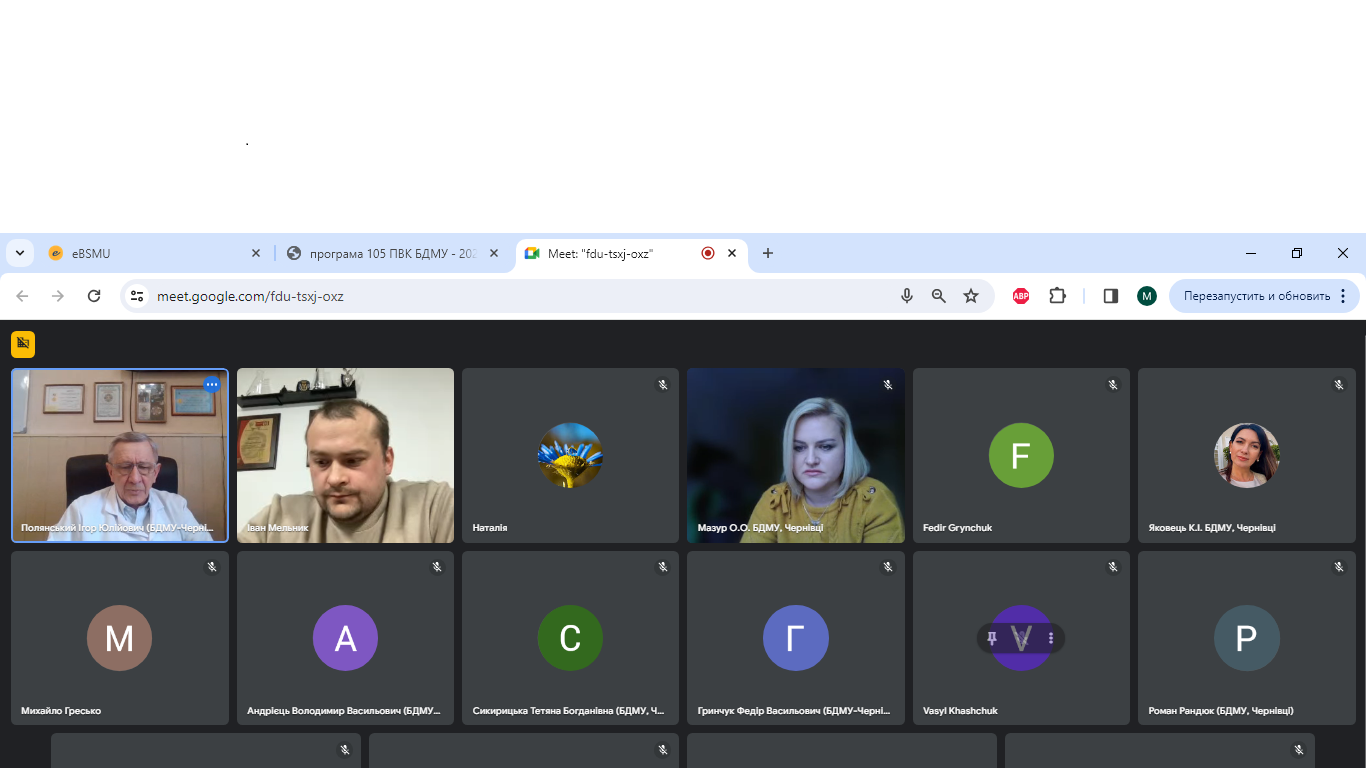Viewport: 1366px width, 768px height.
Task: Click name label Роман Рандюк (БДМУ, Чернівці)
Action: pyautogui.click(x=1221, y=711)
